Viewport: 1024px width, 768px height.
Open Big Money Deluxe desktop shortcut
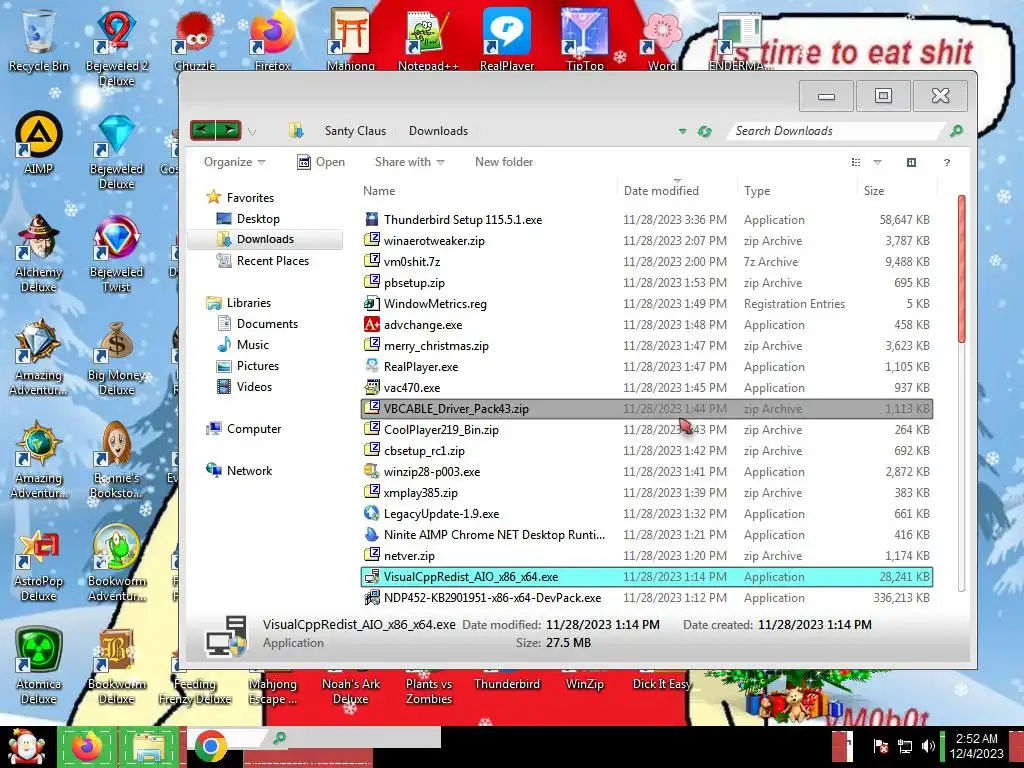tap(116, 357)
